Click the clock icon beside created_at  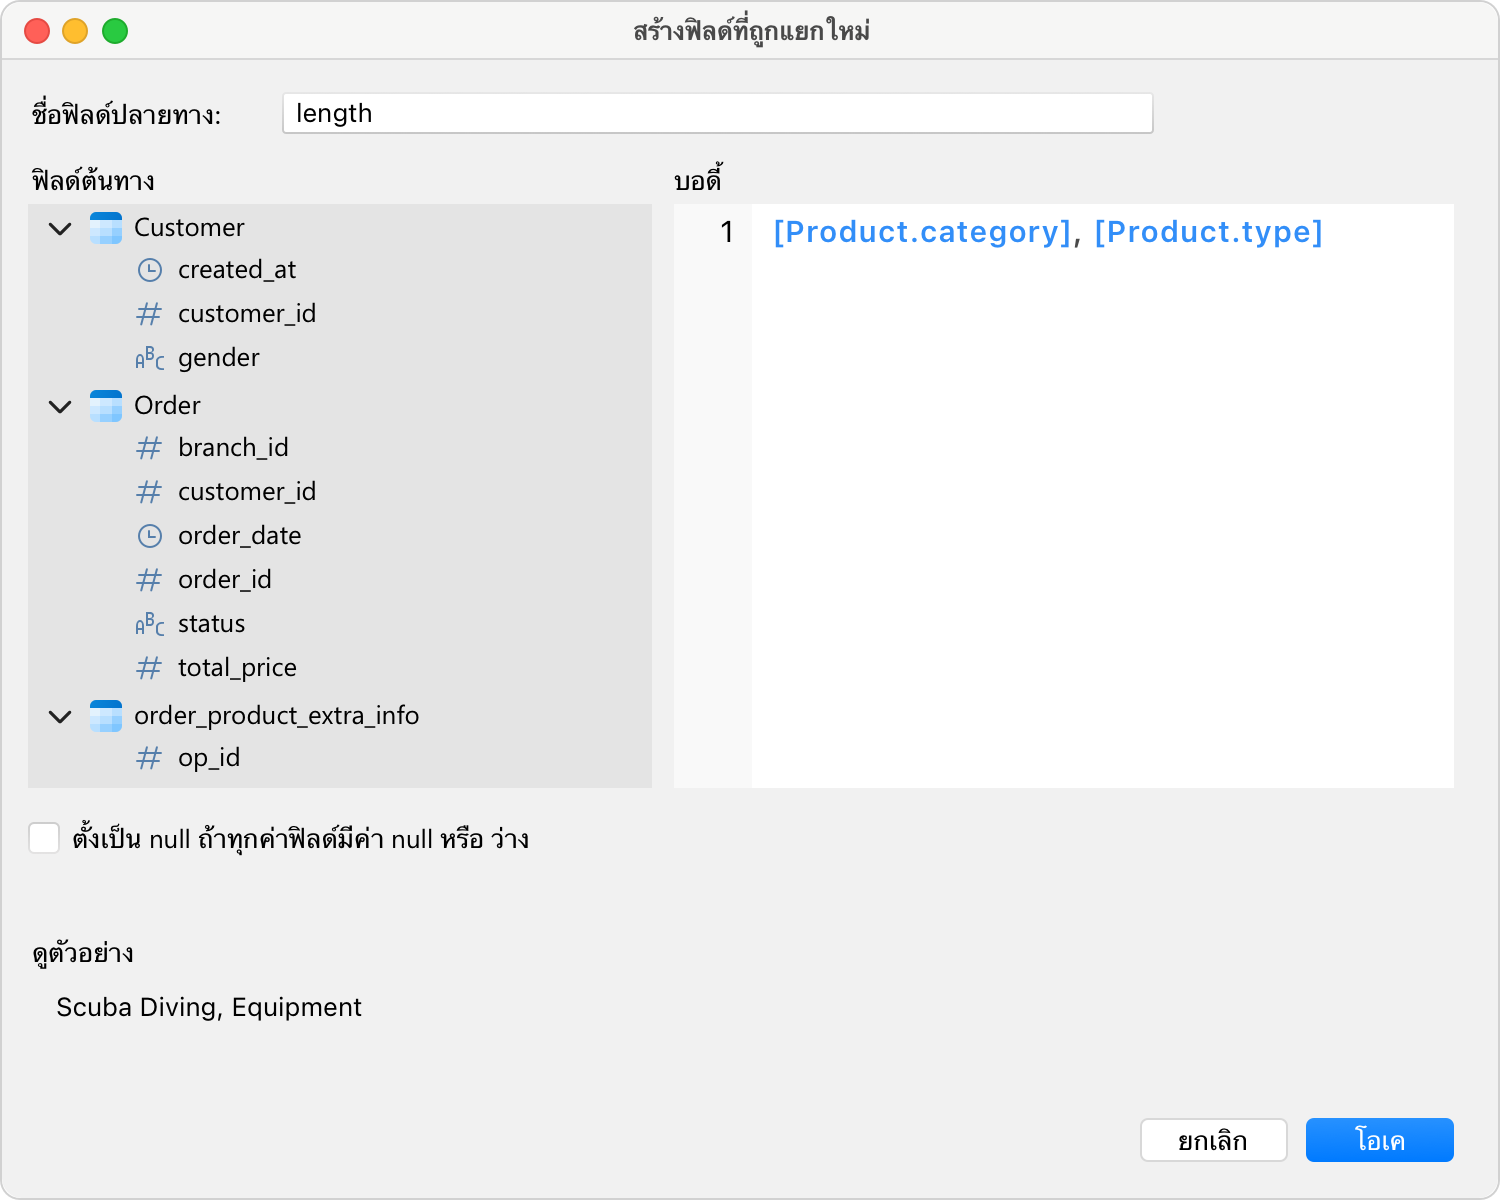[149, 270]
